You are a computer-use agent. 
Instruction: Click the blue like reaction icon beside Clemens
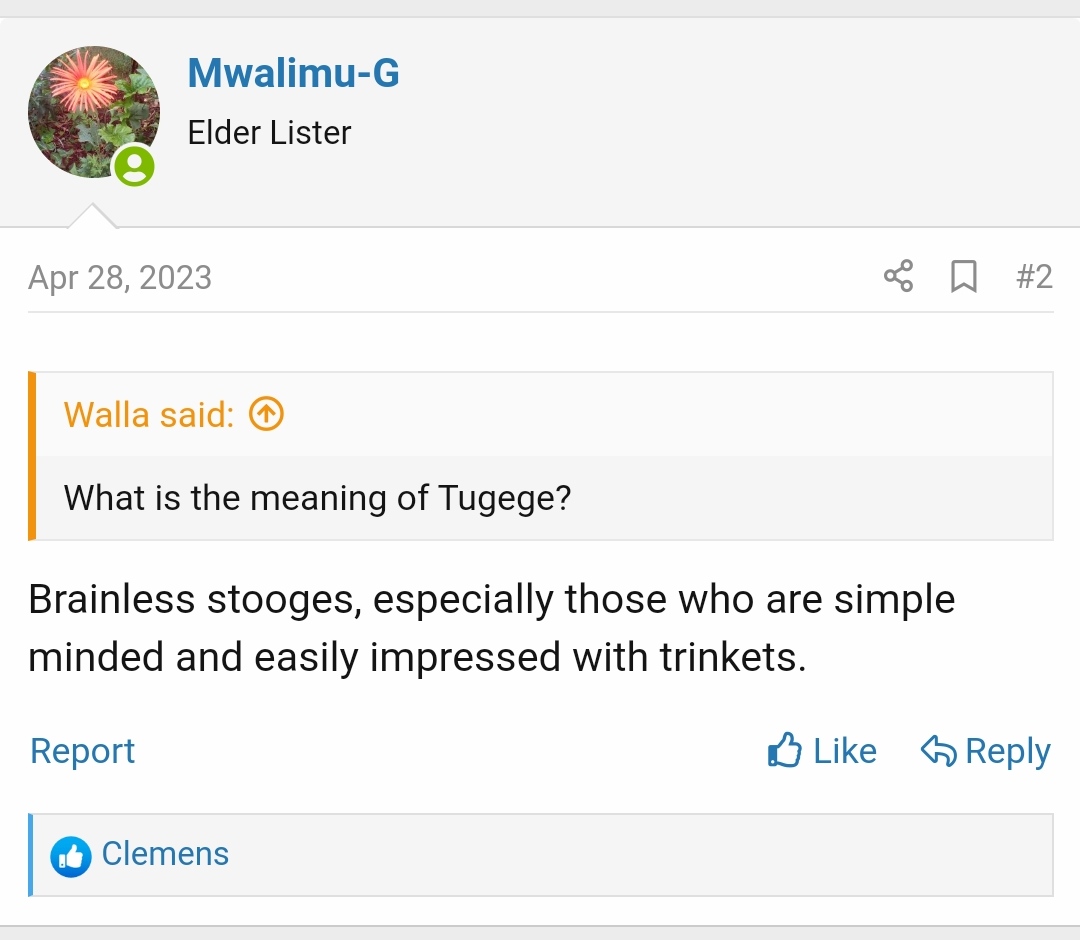tap(70, 856)
